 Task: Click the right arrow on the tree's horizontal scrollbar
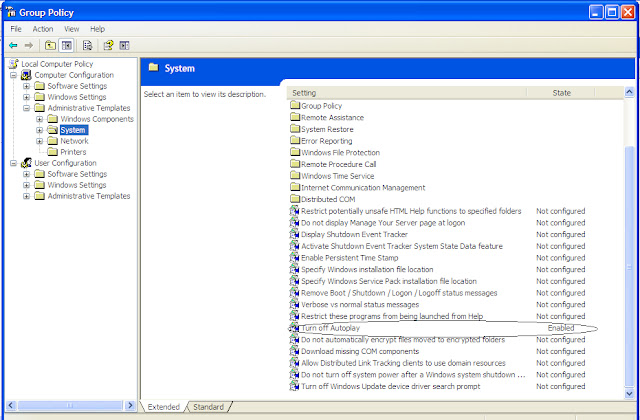pos(130,406)
